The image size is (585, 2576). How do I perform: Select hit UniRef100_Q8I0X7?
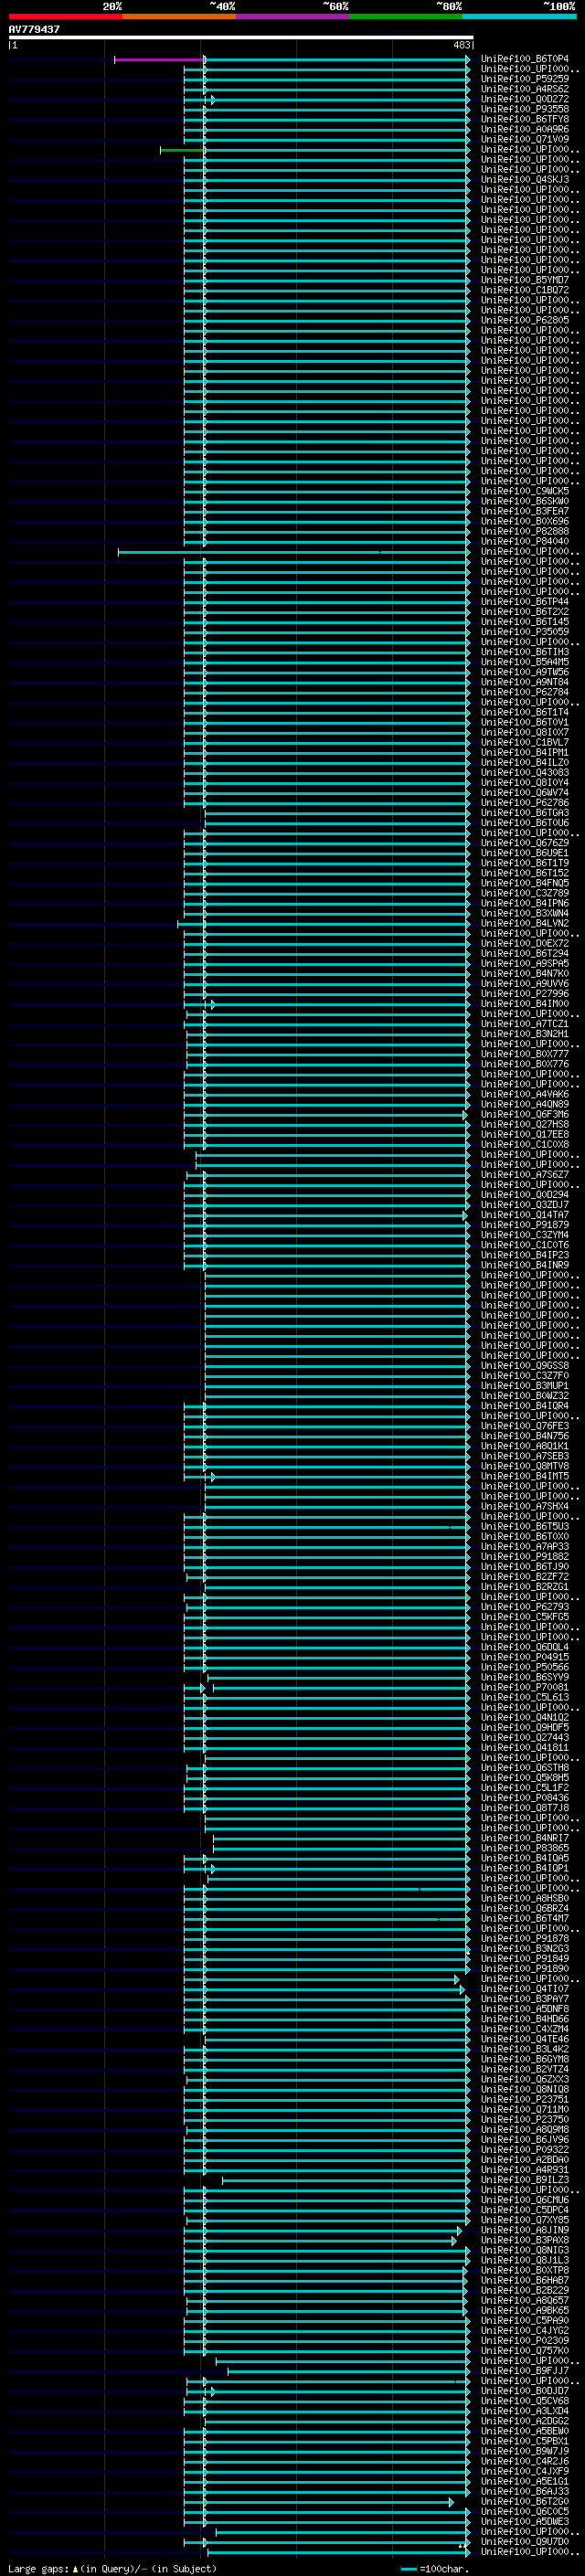pos(524,732)
